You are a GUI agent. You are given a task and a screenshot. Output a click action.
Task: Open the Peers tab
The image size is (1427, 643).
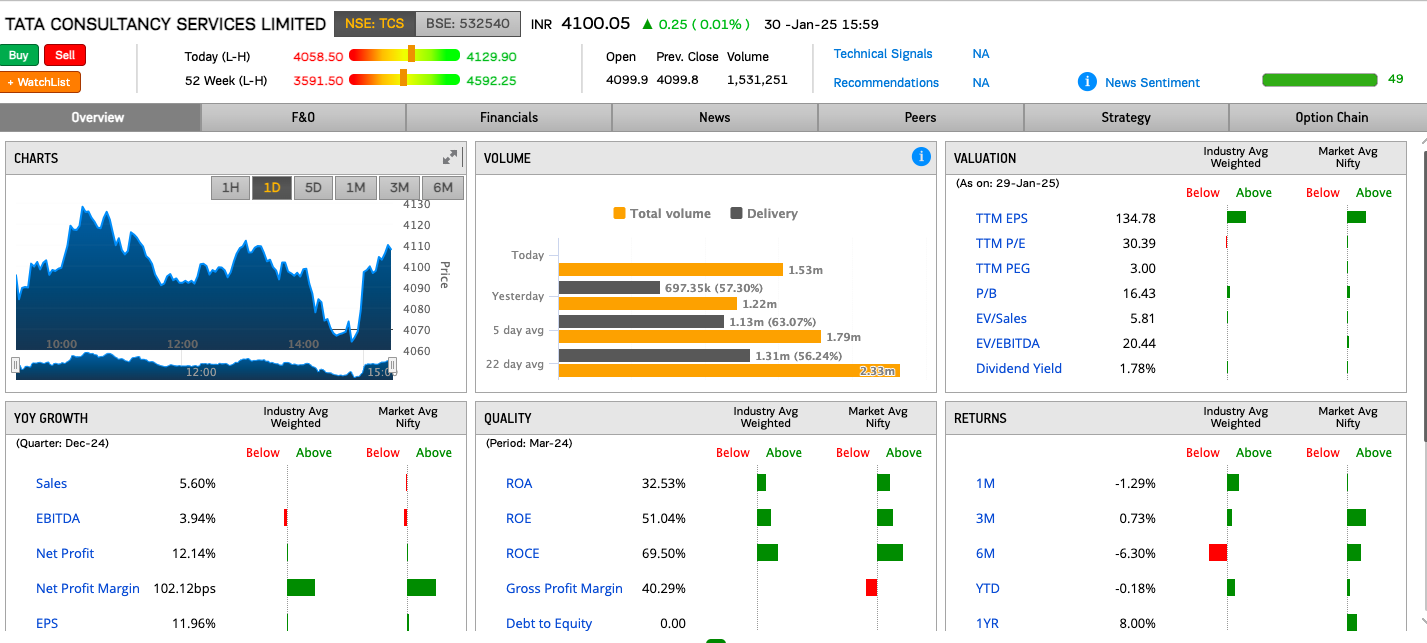tap(921, 117)
